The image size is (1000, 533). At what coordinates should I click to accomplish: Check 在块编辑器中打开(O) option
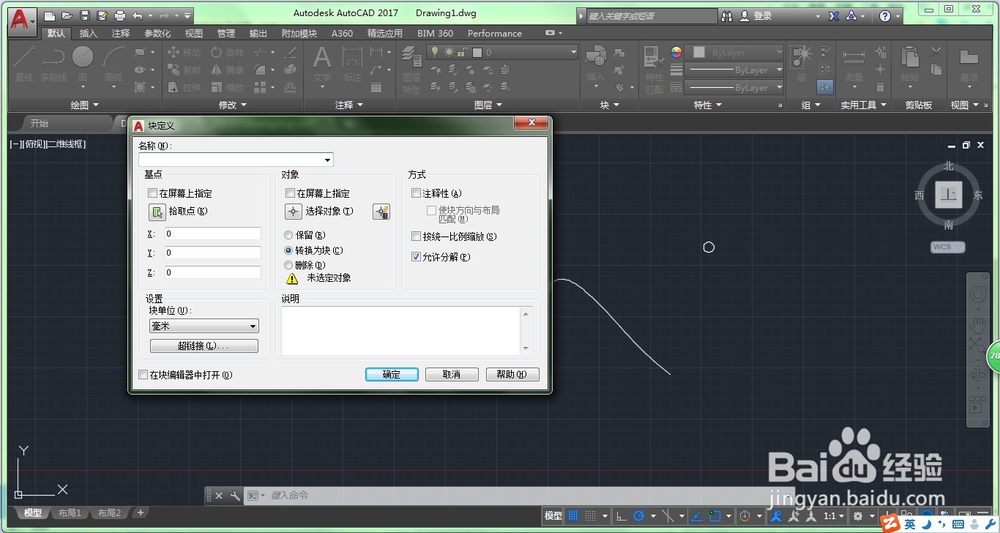[x=143, y=375]
